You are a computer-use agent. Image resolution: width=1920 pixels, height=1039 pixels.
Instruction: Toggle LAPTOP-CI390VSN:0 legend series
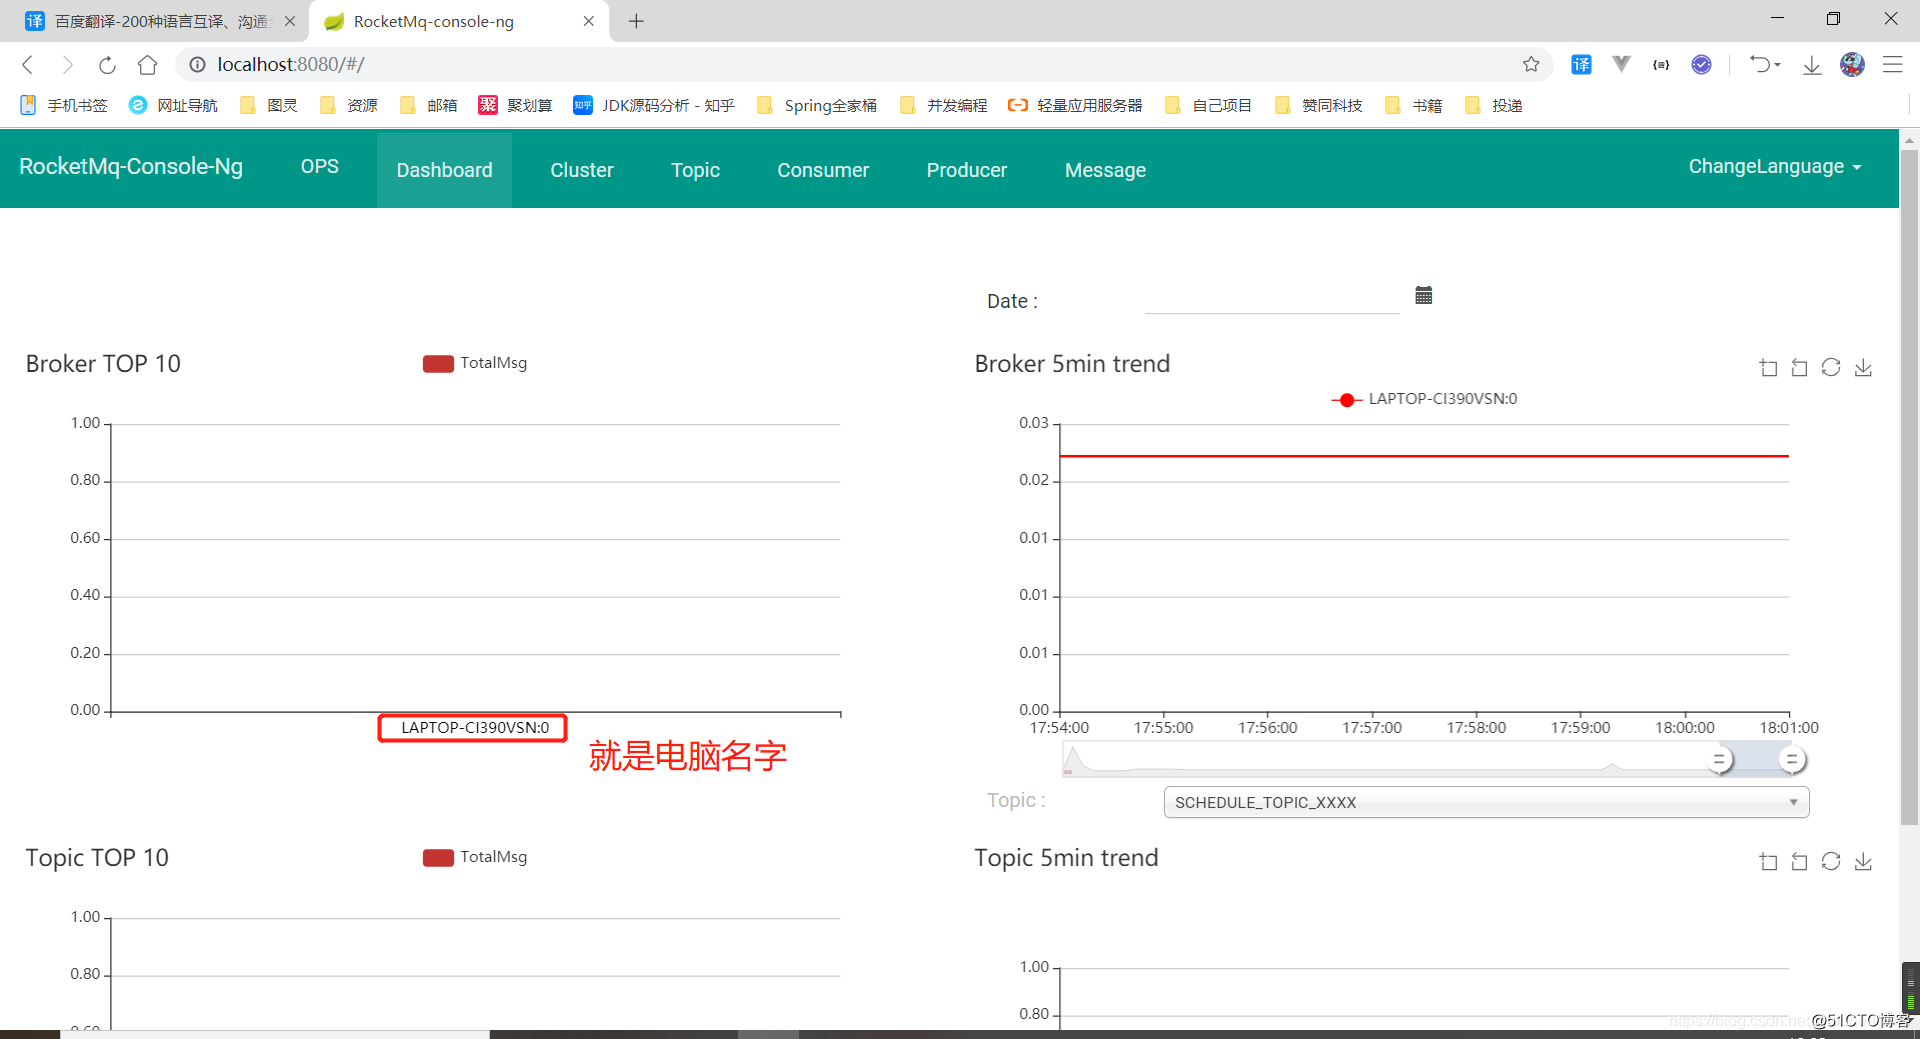click(1424, 399)
